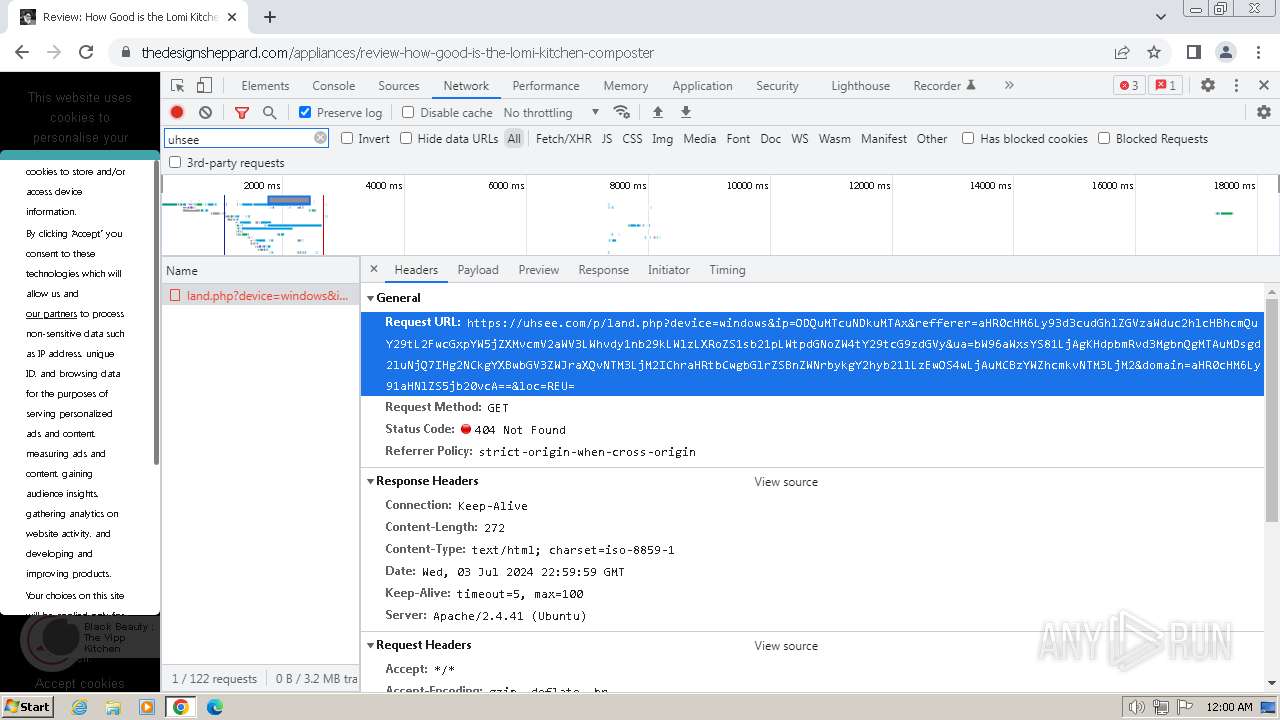1280x720 pixels.
Task: Open a new browser tab
Action: (x=270, y=17)
